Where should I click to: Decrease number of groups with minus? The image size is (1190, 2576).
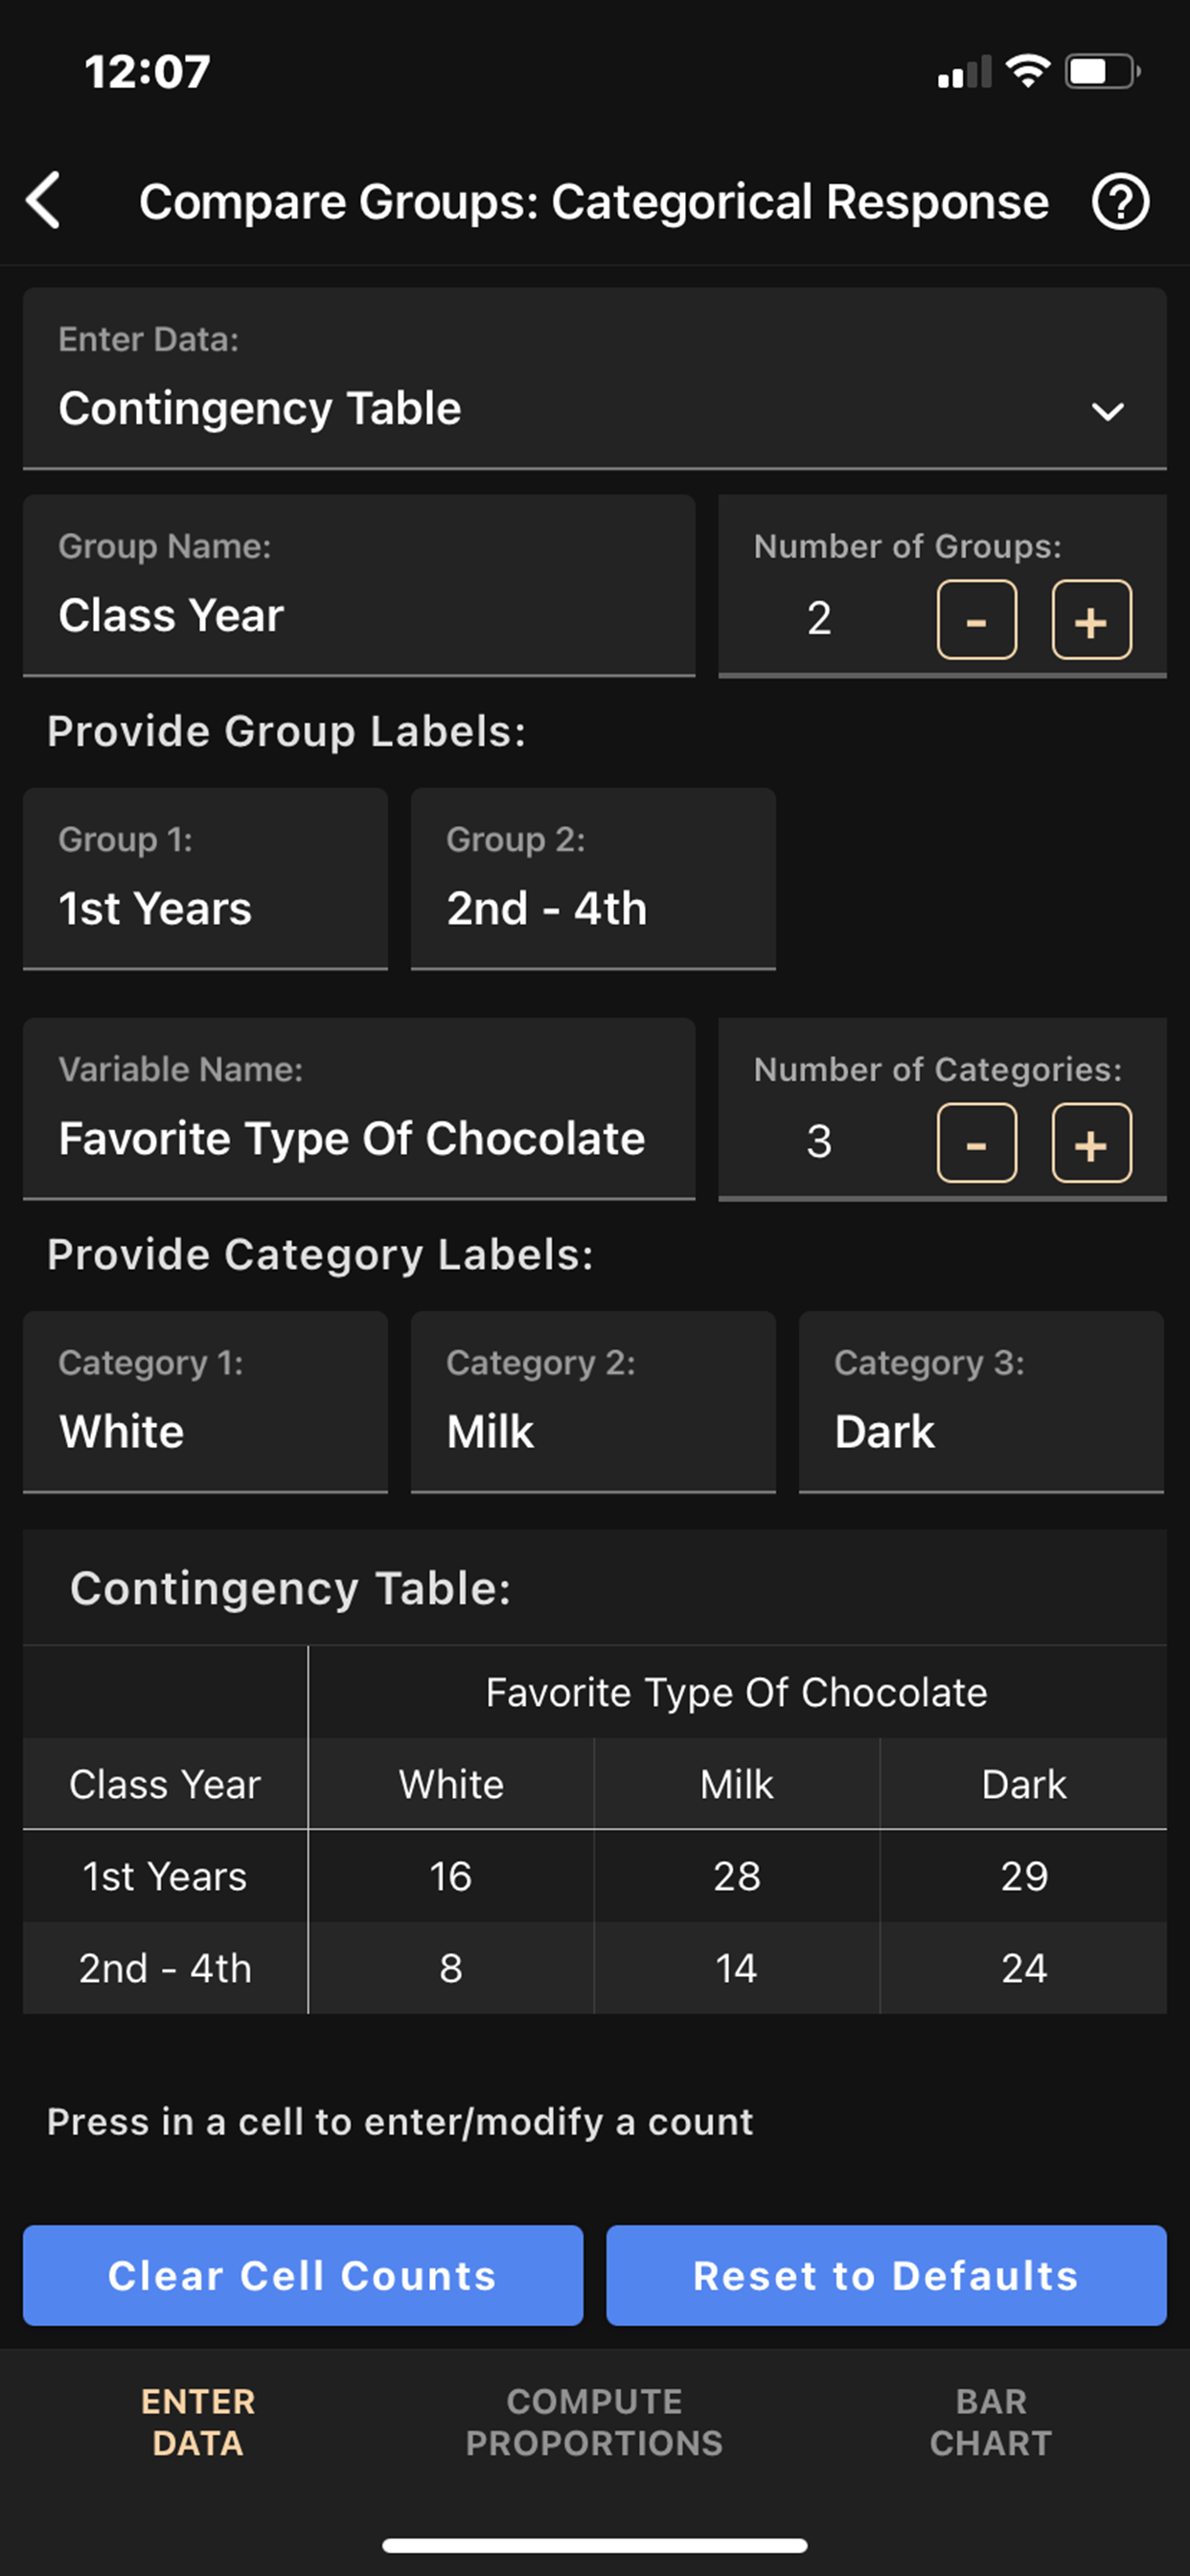tap(976, 620)
